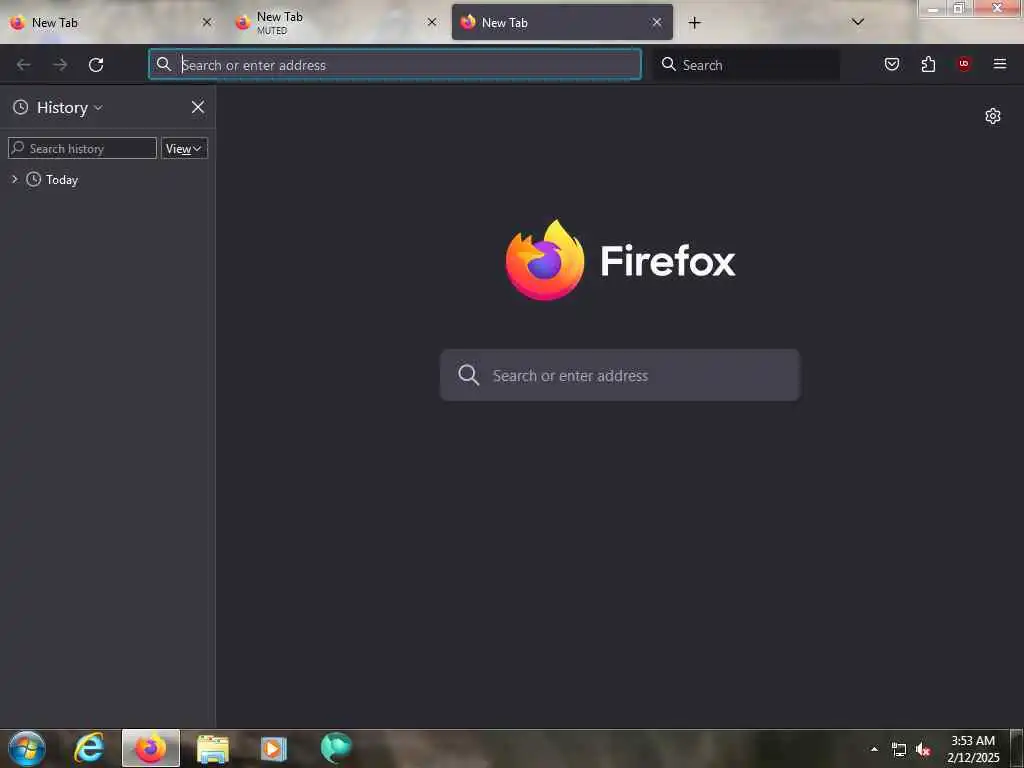Screen dimensions: 1024x768
Task: Open the network tray icon
Action: (899, 750)
